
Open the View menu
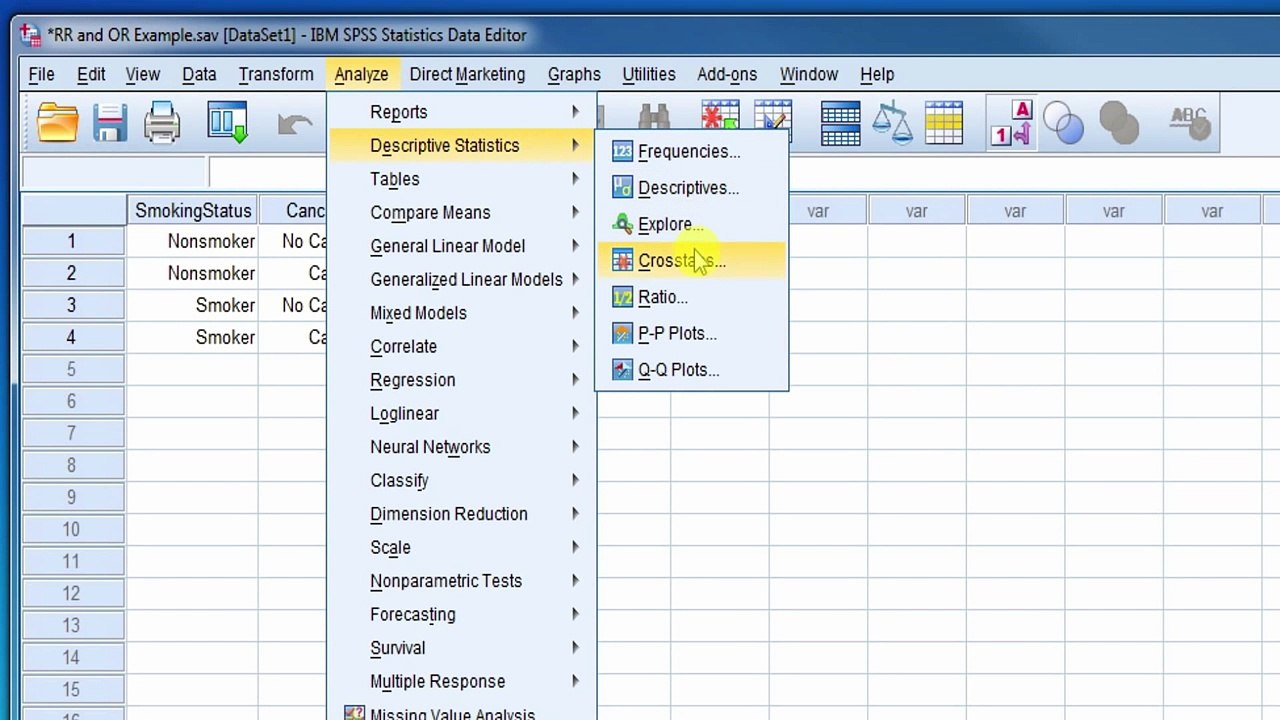click(142, 74)
